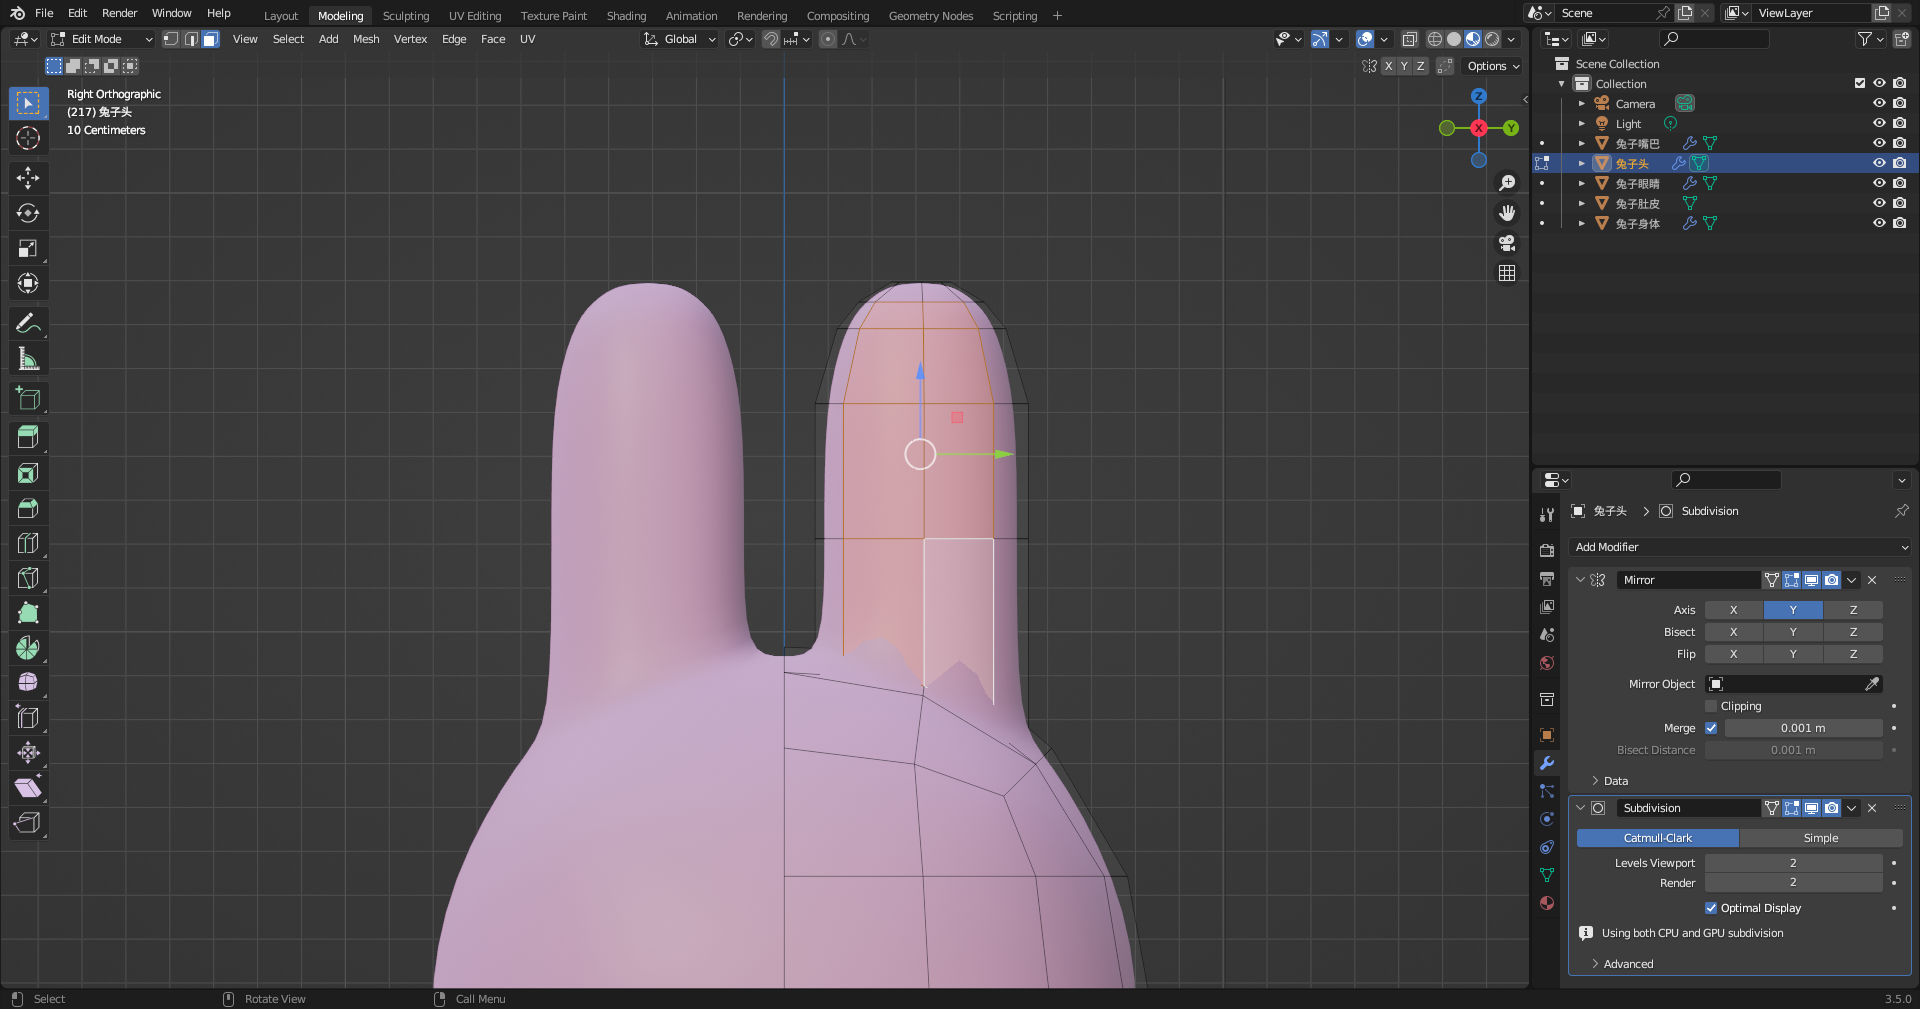Select the Annotate tool
1920x1009 pixels.
pyautogui.click(x=28, y=323)
